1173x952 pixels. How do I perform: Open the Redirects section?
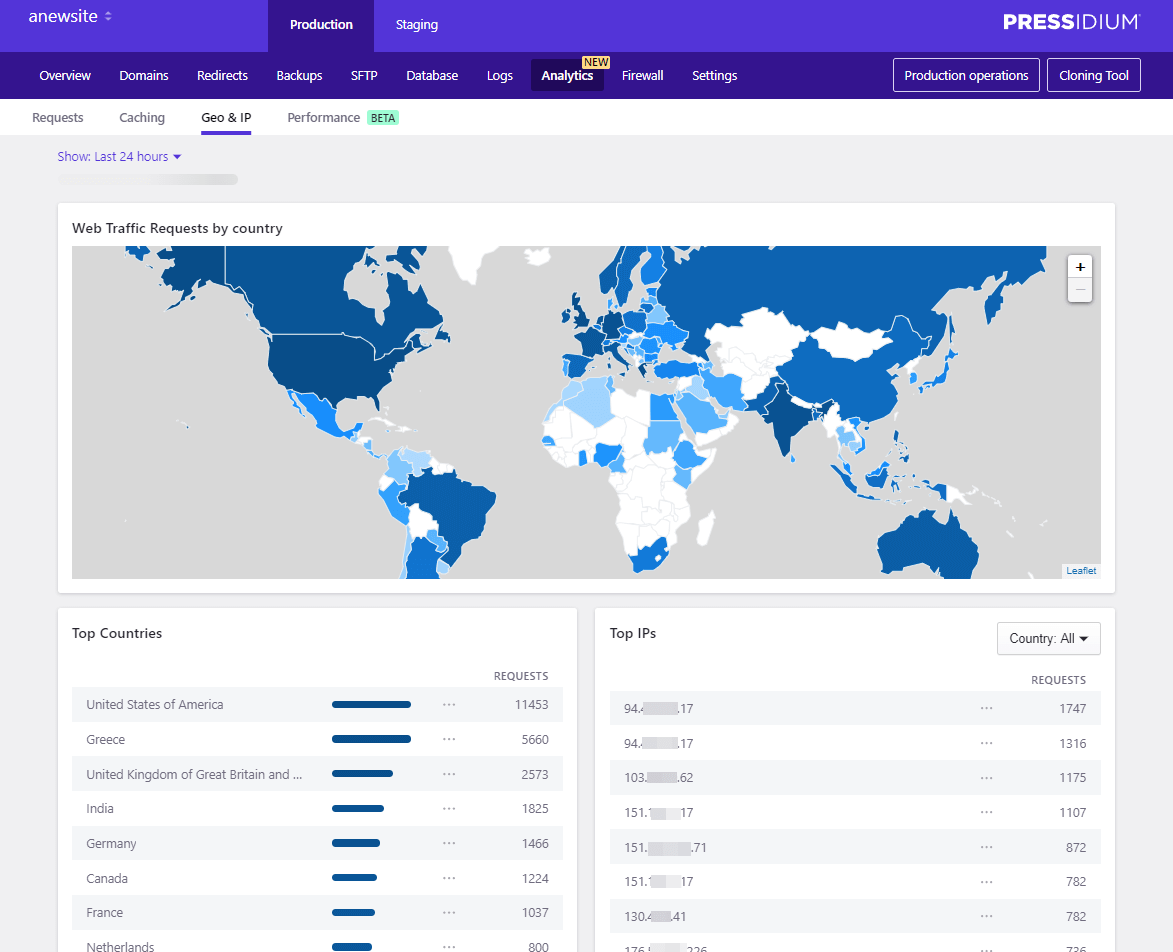[x=222, y=76]
